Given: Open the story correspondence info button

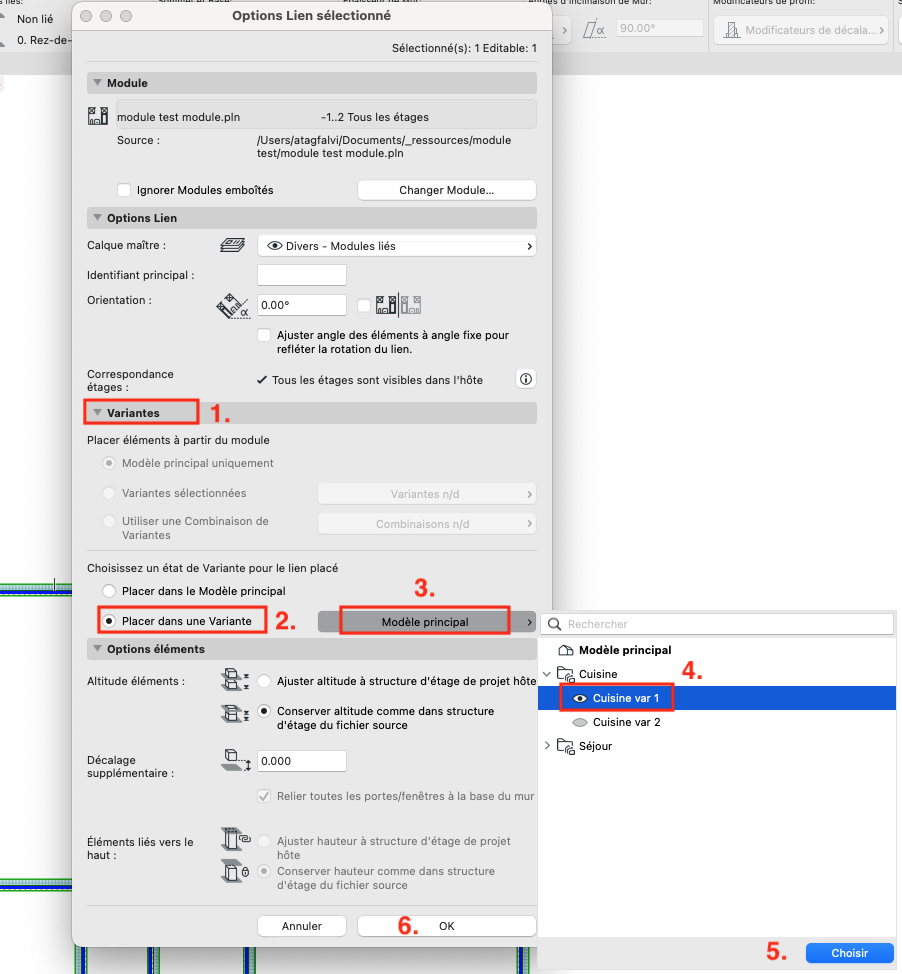Looking at the screenshot, I should (x=526, y=379).
